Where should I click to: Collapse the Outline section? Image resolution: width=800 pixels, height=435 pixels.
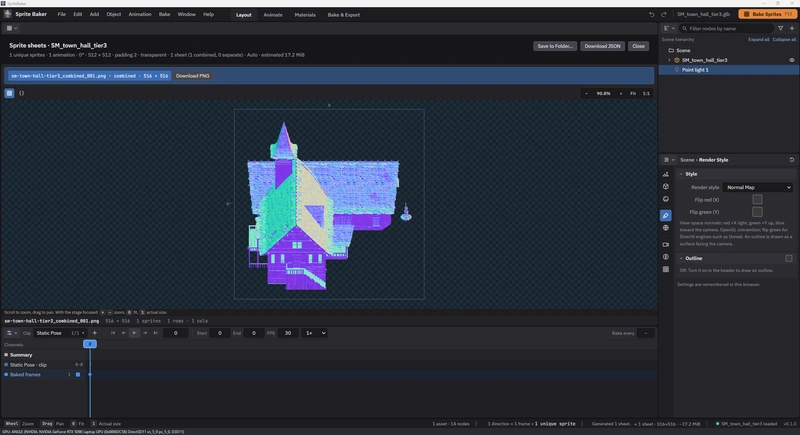coord(681,259)
